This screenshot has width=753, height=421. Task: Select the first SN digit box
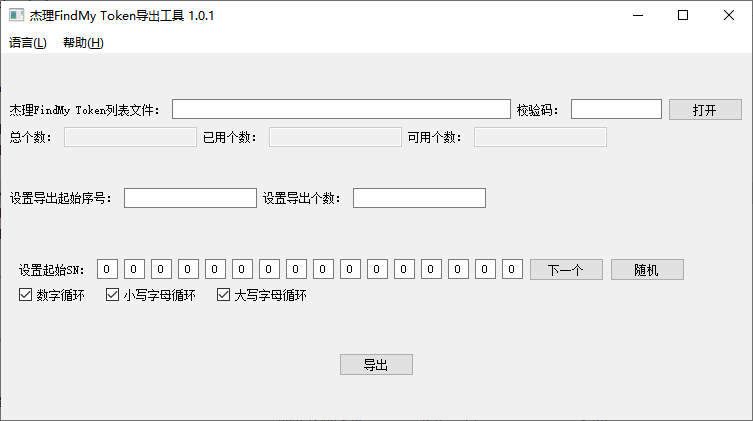point(107,269)
